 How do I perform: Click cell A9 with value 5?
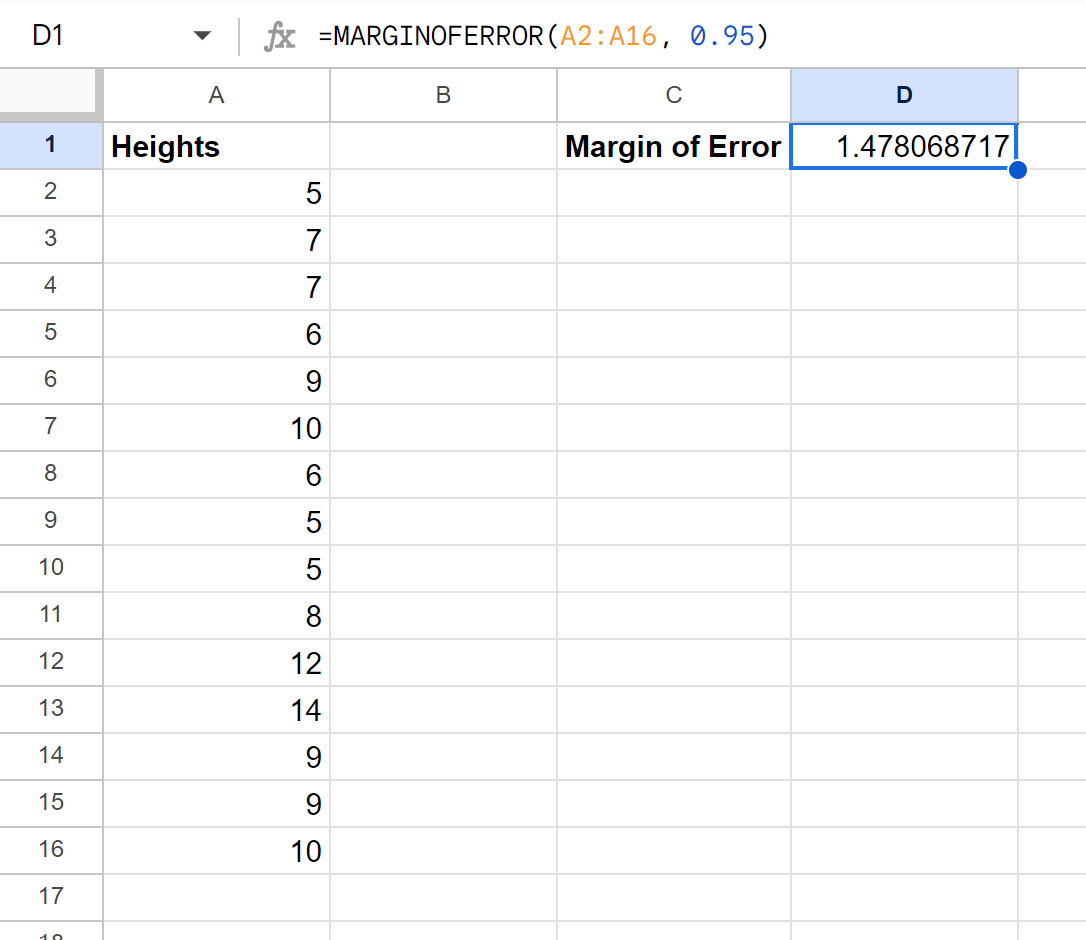tap(216, 522)
